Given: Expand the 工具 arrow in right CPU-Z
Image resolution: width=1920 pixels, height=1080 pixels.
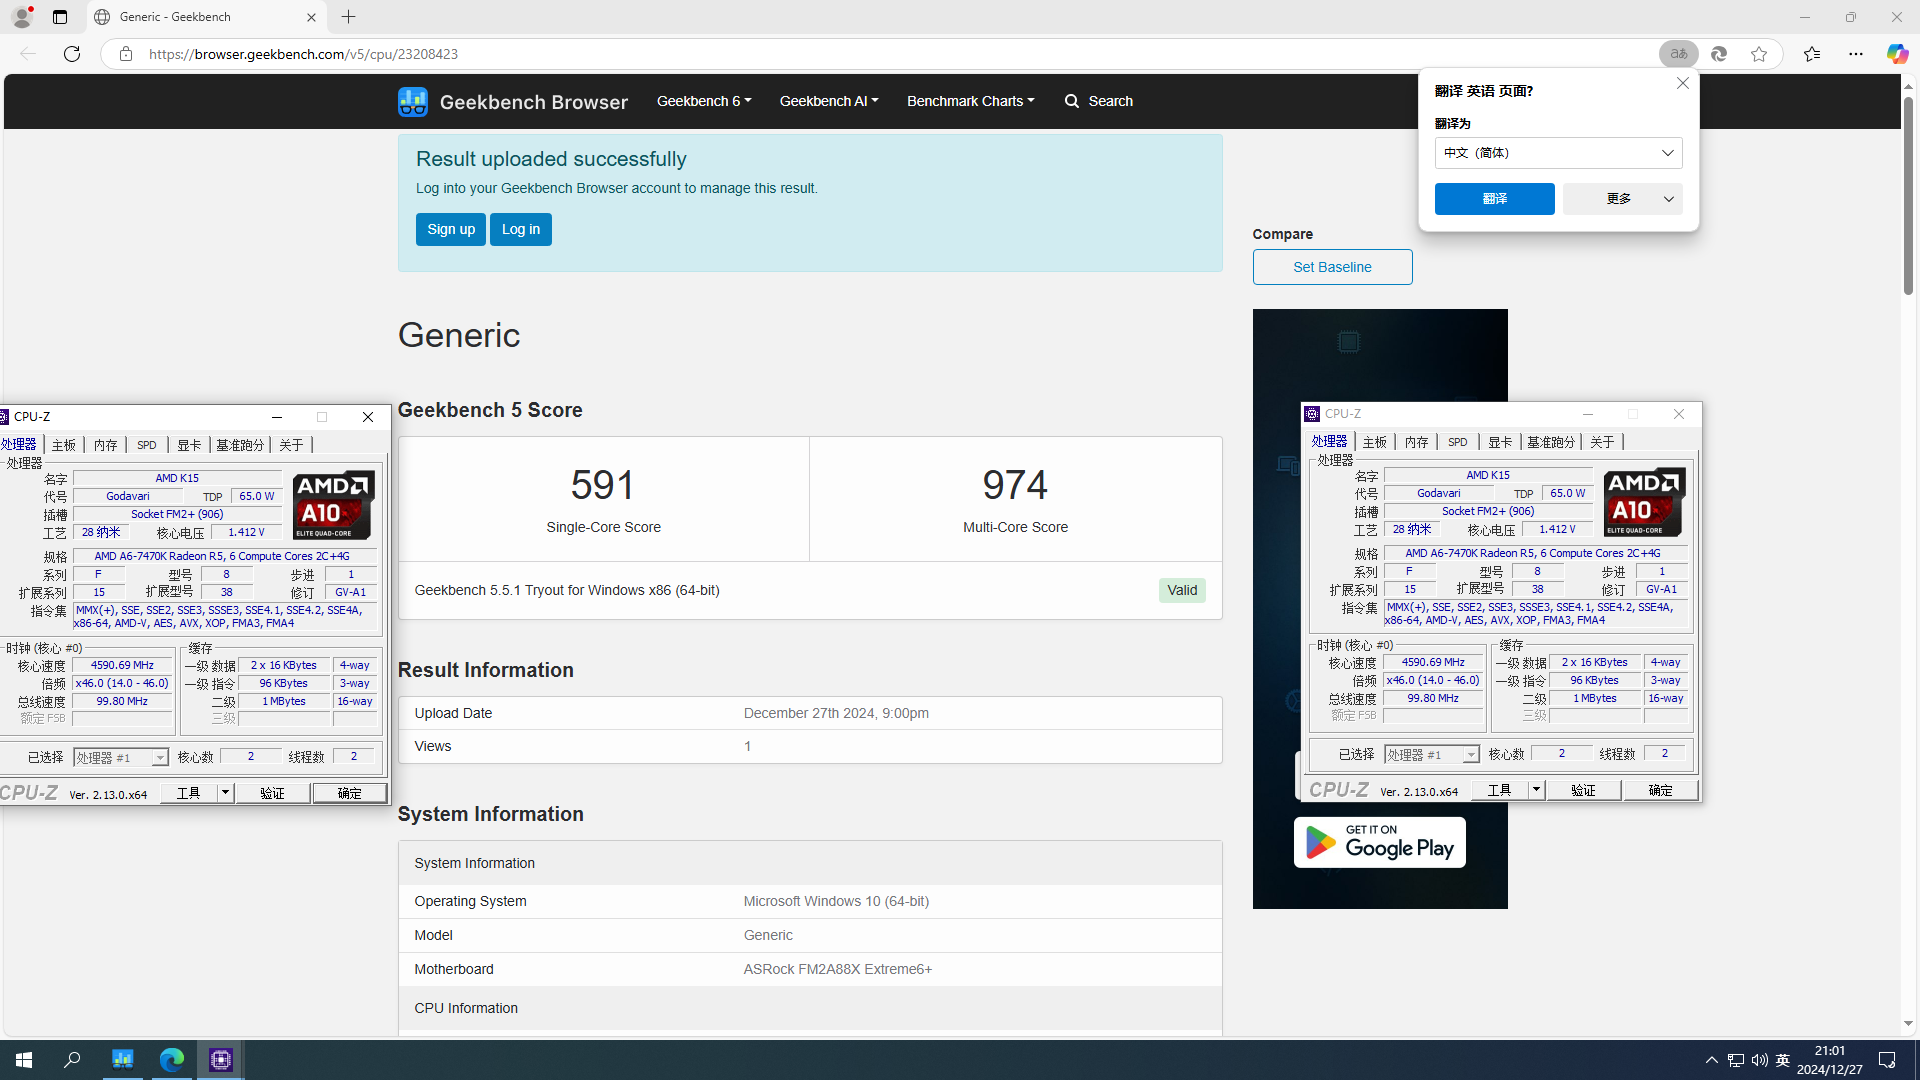Looking at the screenshot, I should pyautogui.click(x=1537, y=790).
